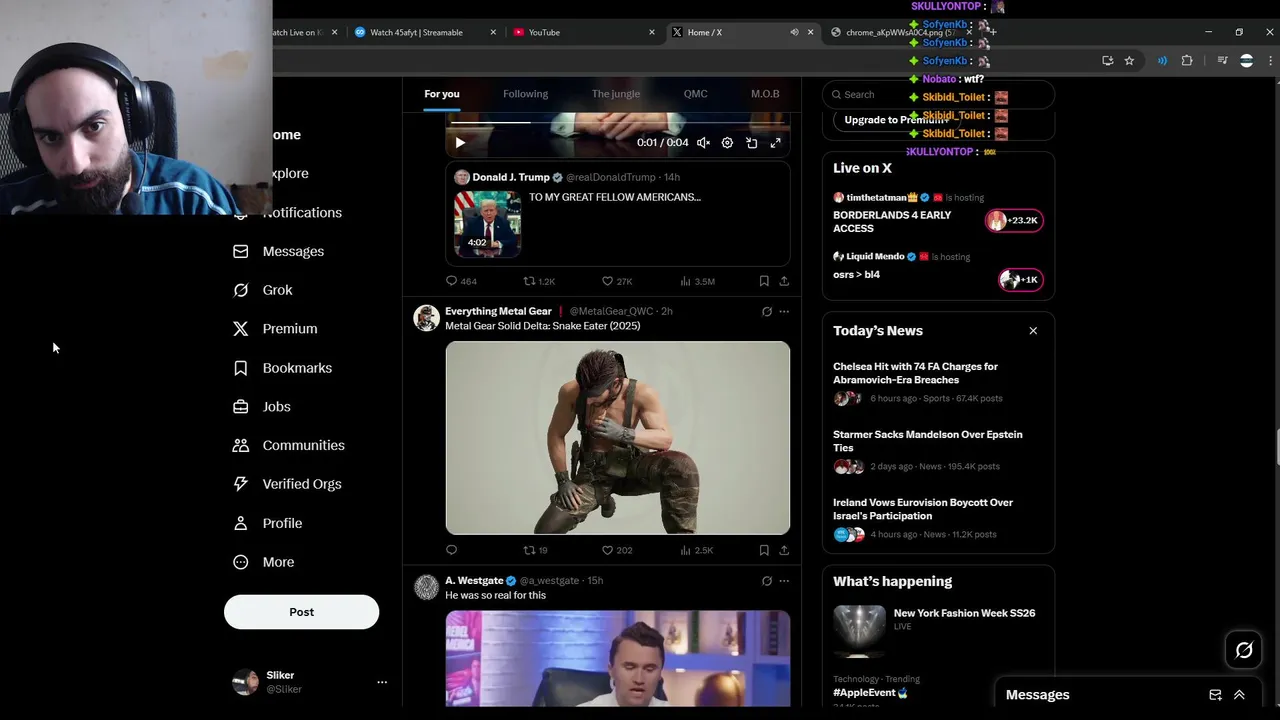
Task: Open Chelsea Hit with 74 FA Charges story
Action: pyautogui.click(x=938, y=382)
